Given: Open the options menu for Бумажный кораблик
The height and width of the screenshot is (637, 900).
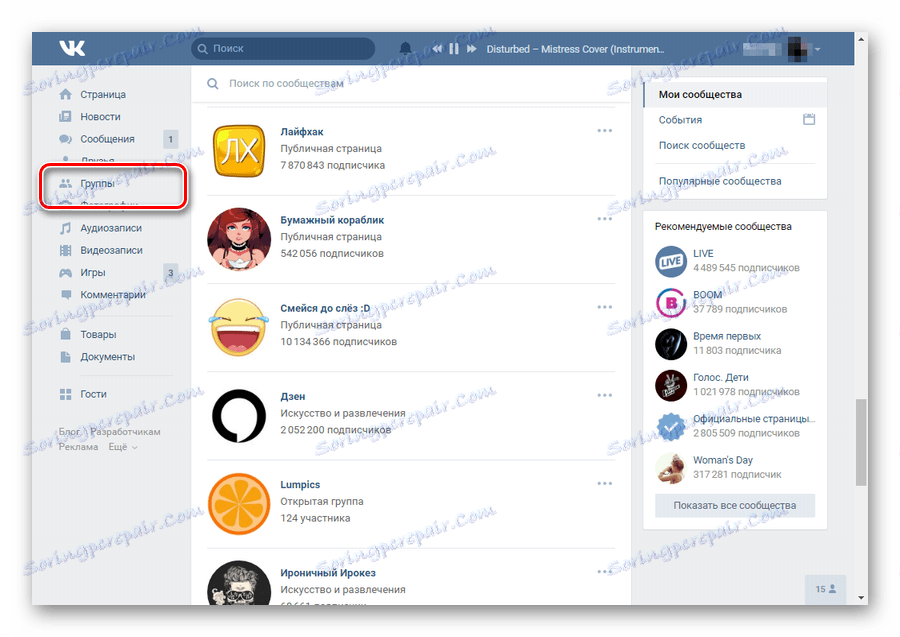Looking at the screenshot, I should coord(604,218).
